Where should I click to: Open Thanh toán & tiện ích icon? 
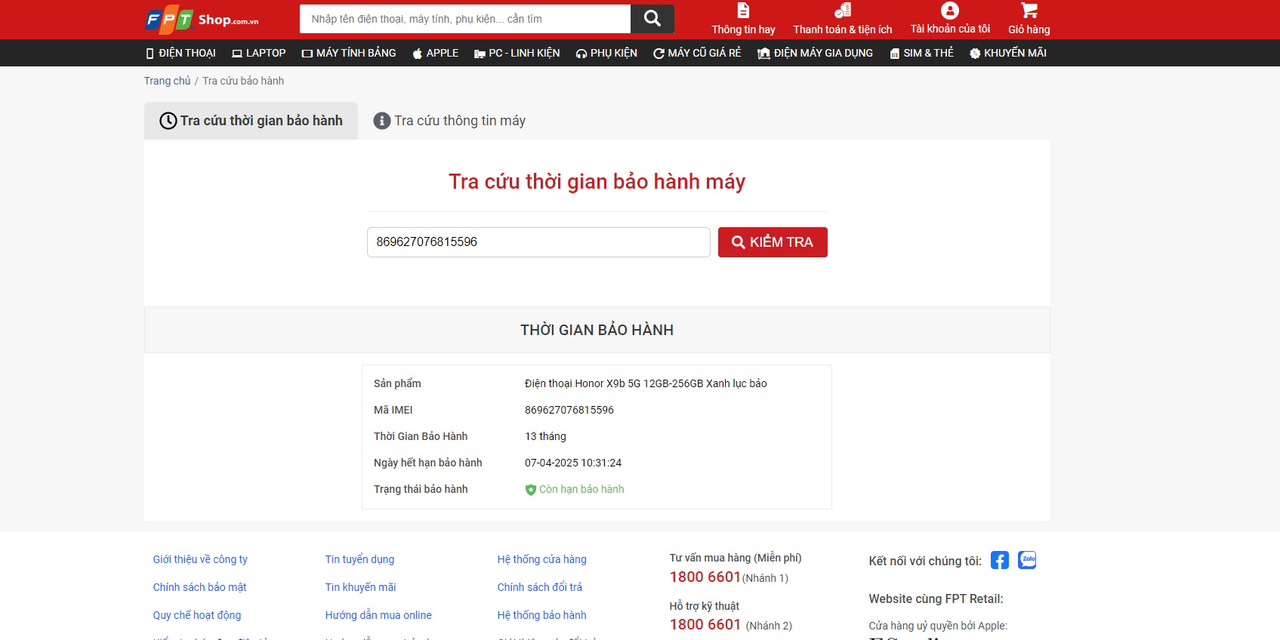[842, 11]
